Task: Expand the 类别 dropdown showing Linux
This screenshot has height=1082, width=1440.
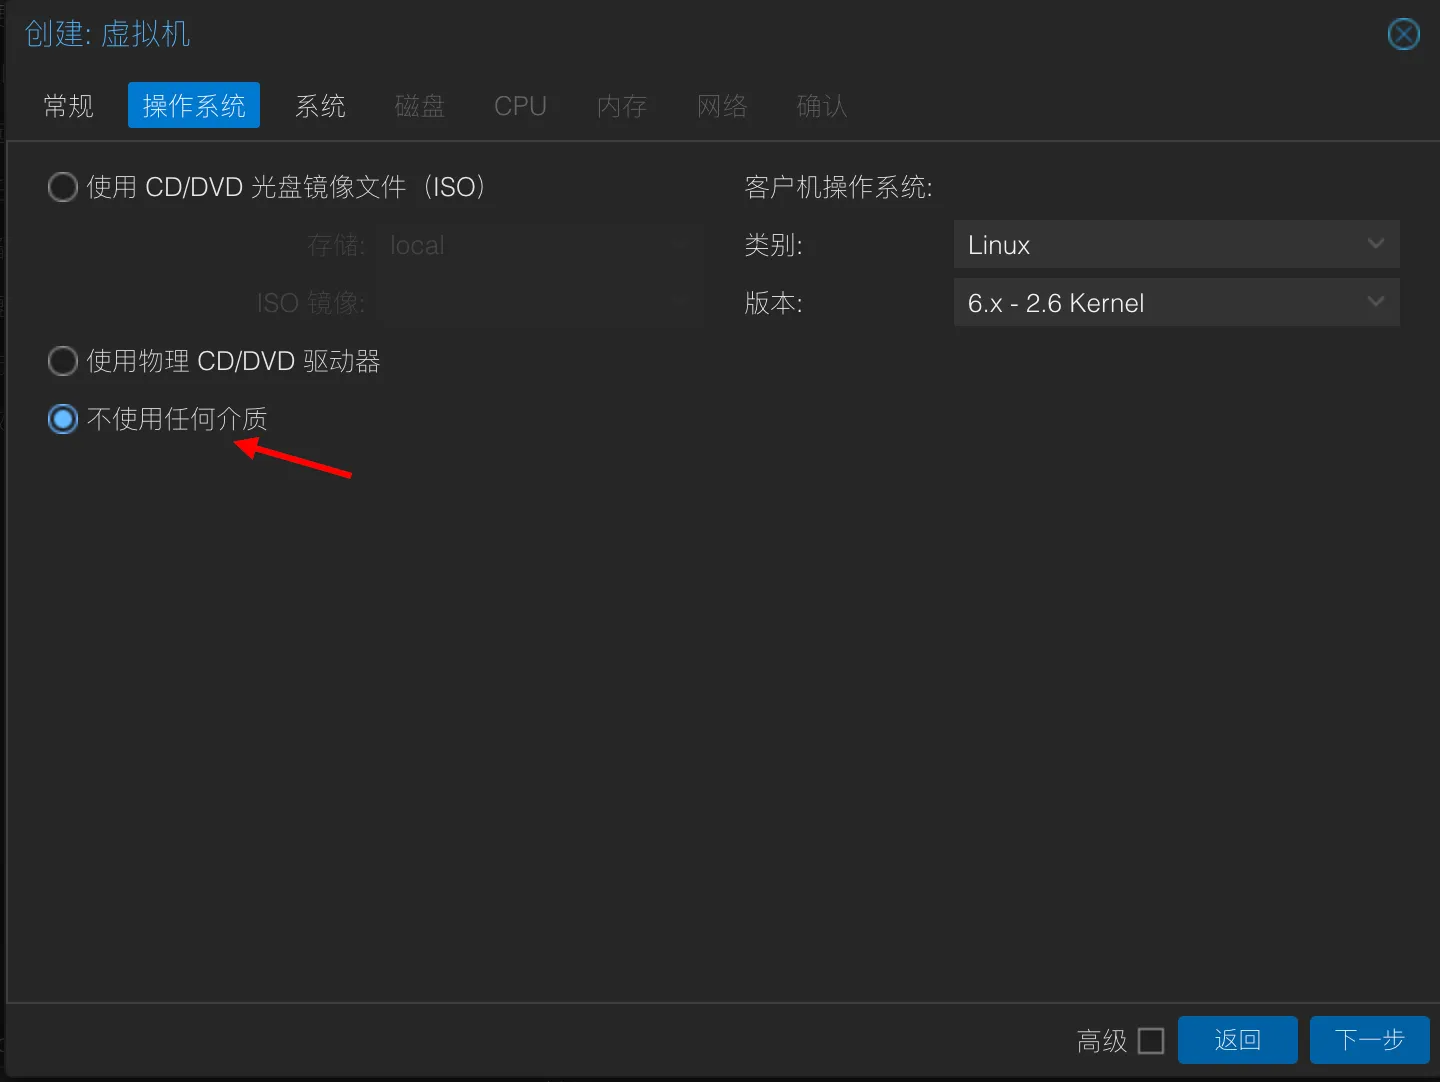Action: point(1175,245)
